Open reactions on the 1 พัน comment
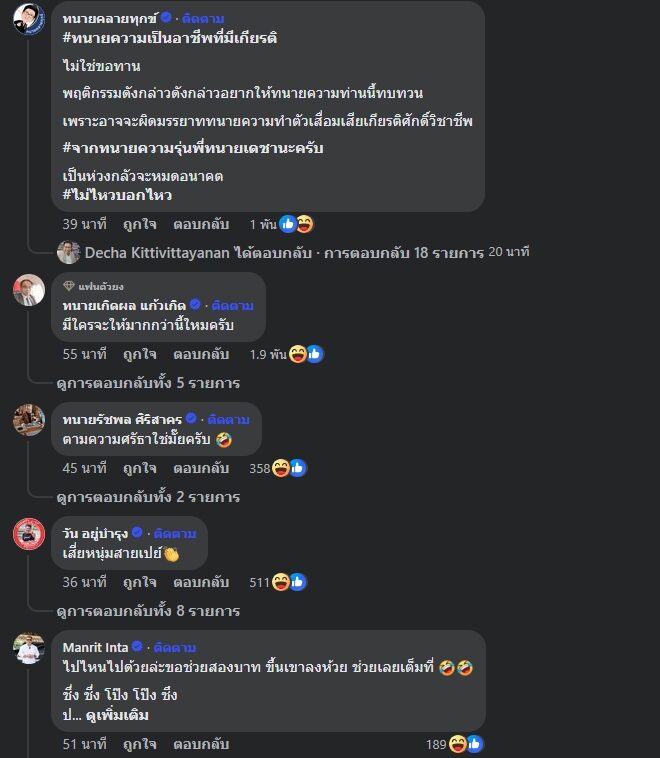 coord(296,224)
